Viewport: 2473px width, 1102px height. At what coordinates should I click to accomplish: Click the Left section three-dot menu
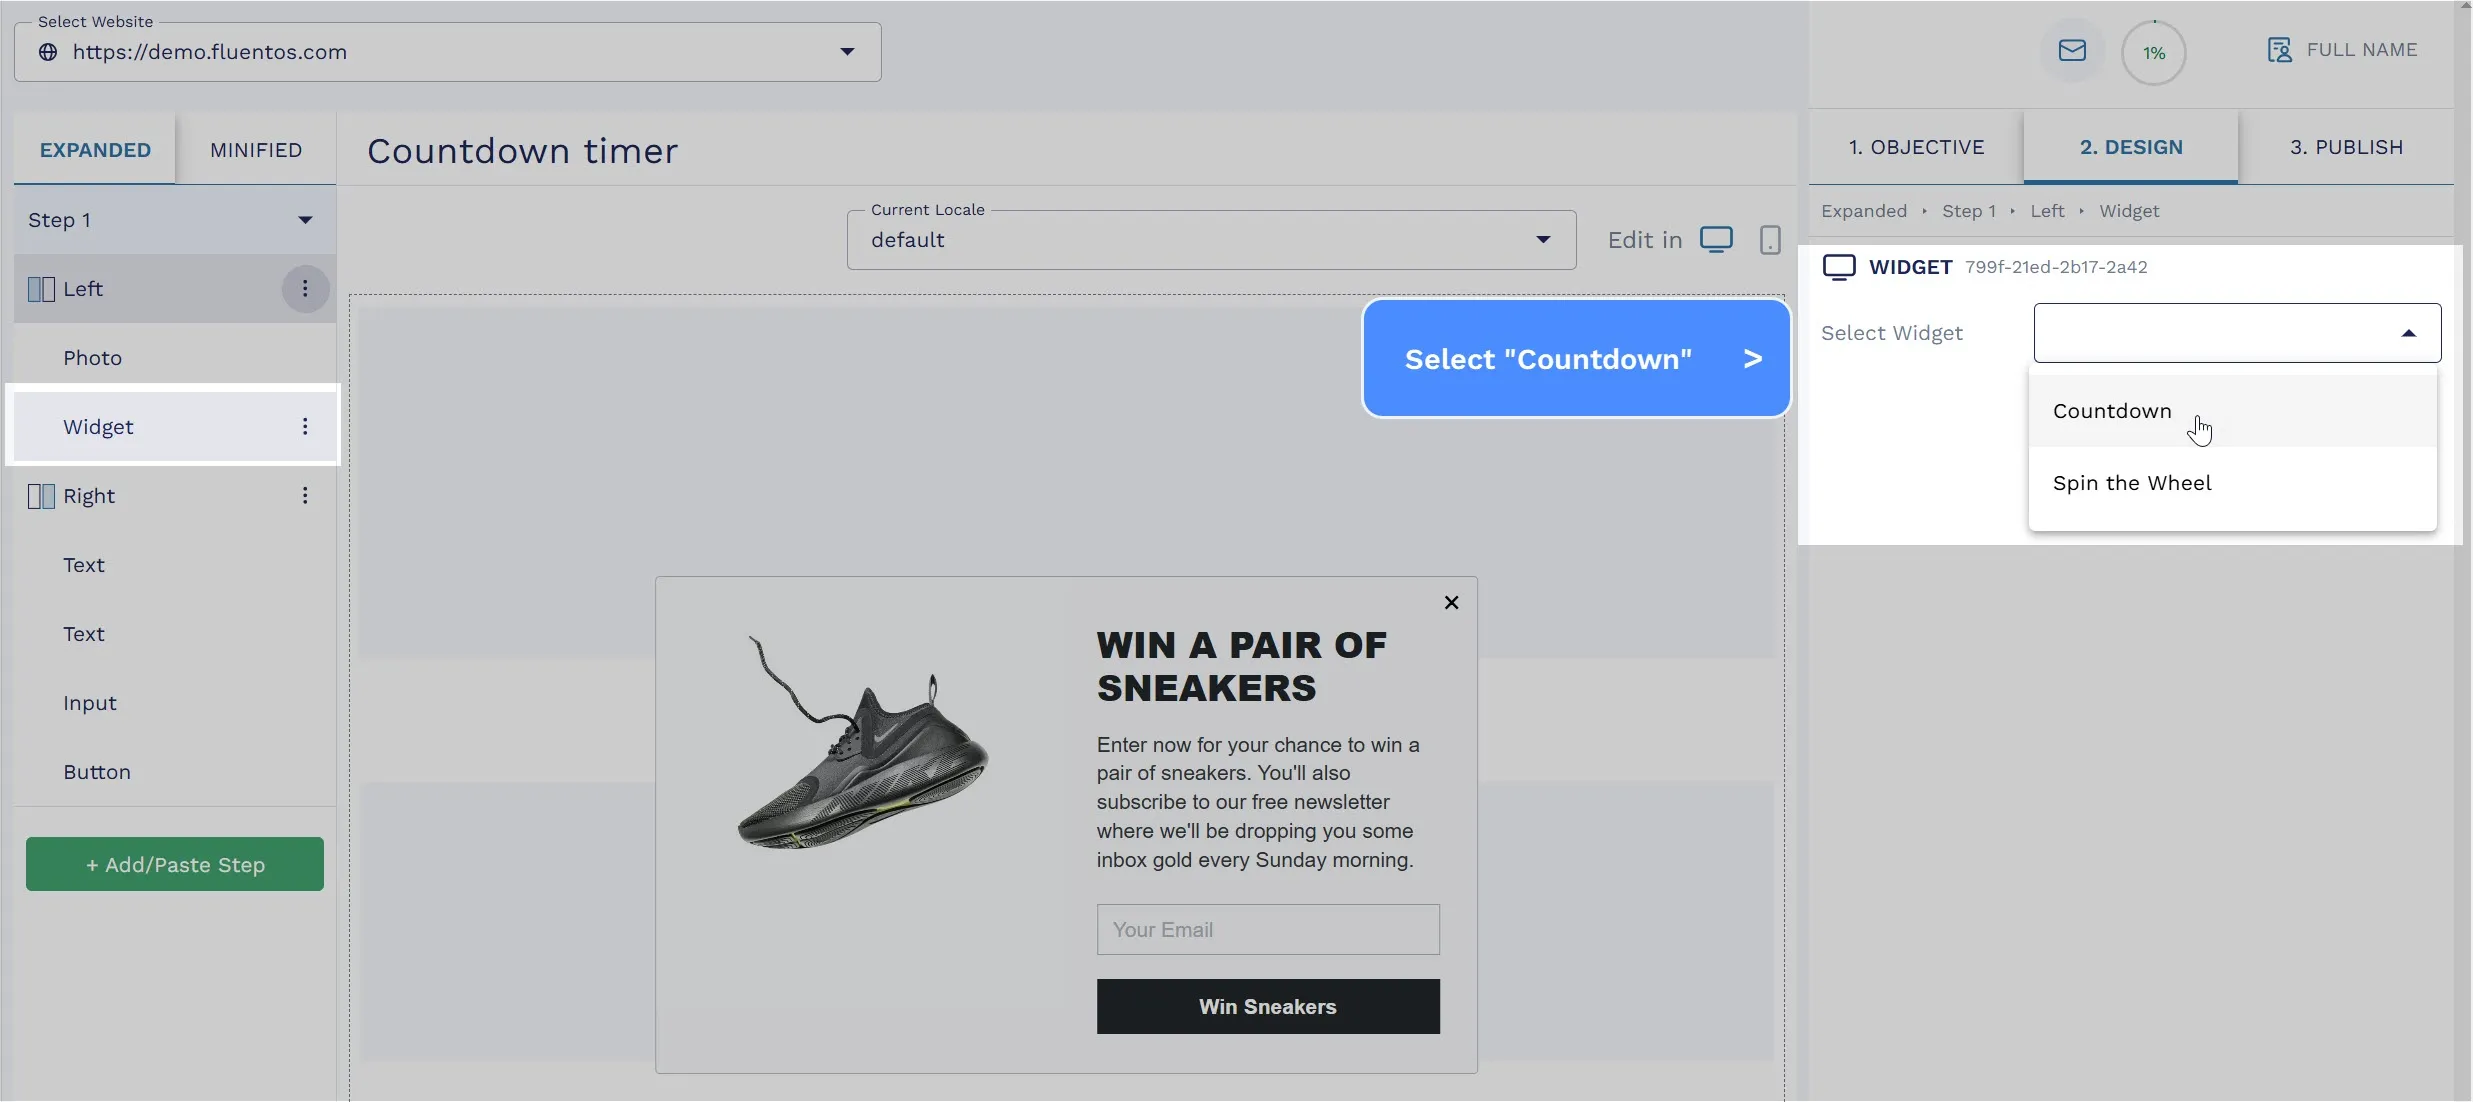coord(304,289)
